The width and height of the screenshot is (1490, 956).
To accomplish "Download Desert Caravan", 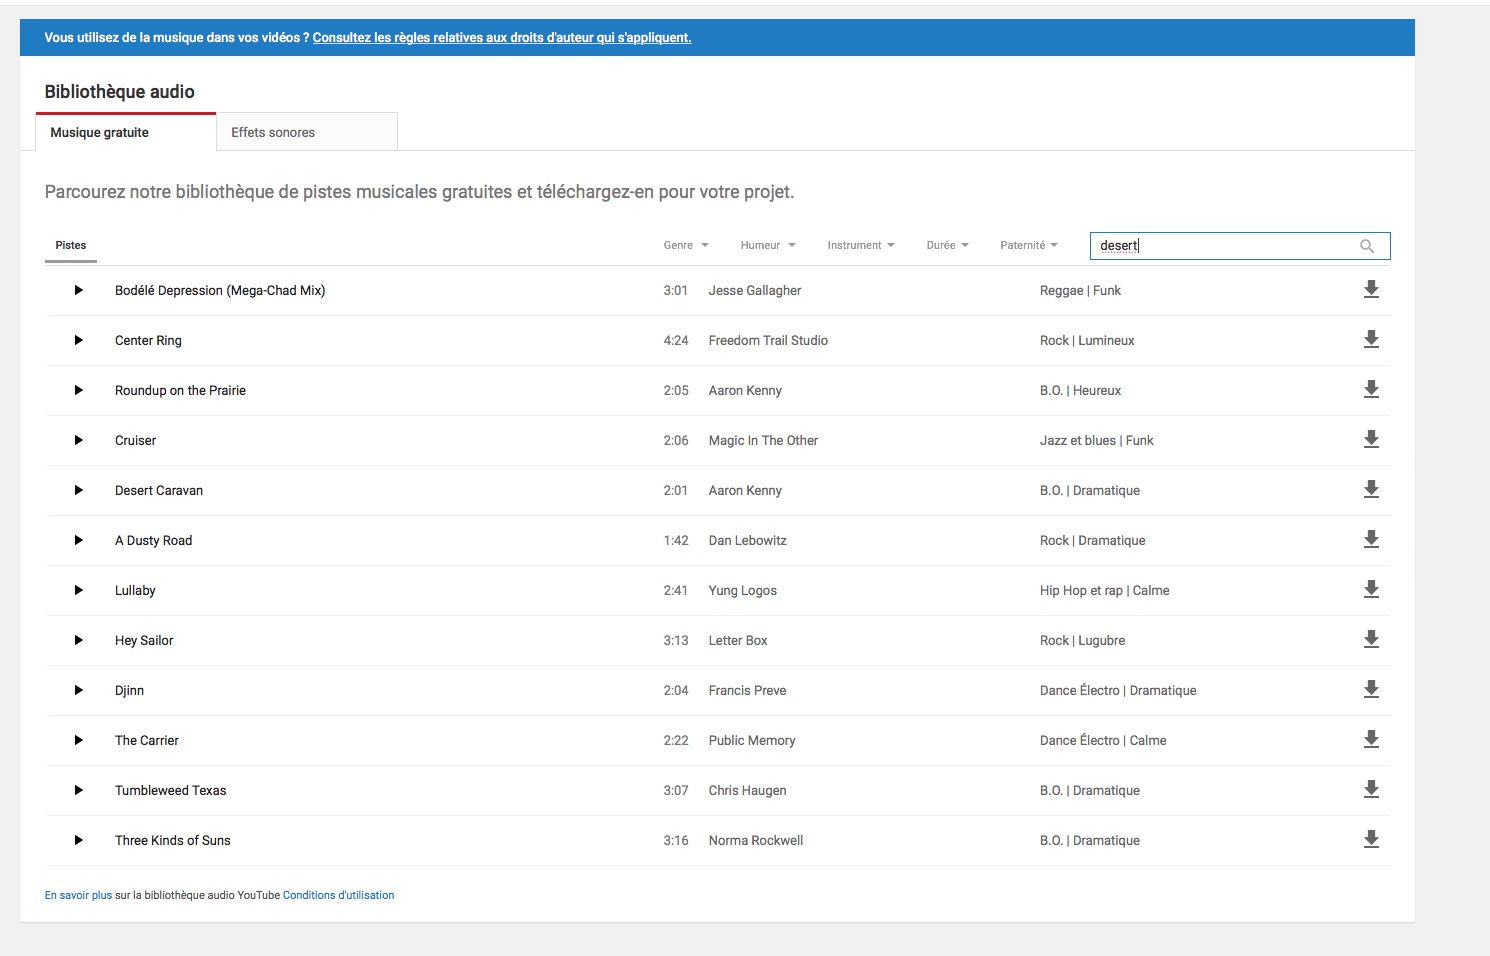I will tap(1371, 489).
